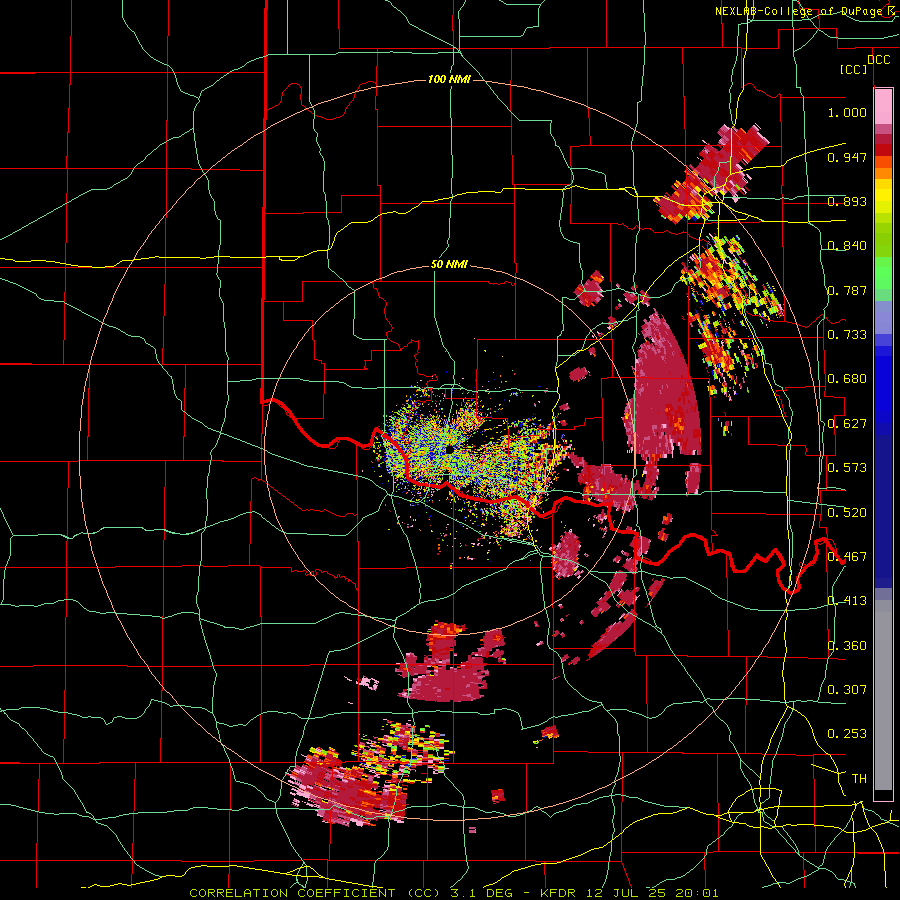Click the 0.733 legend value
This screenshot has height=900, width=900.
[x=847, y=335]
